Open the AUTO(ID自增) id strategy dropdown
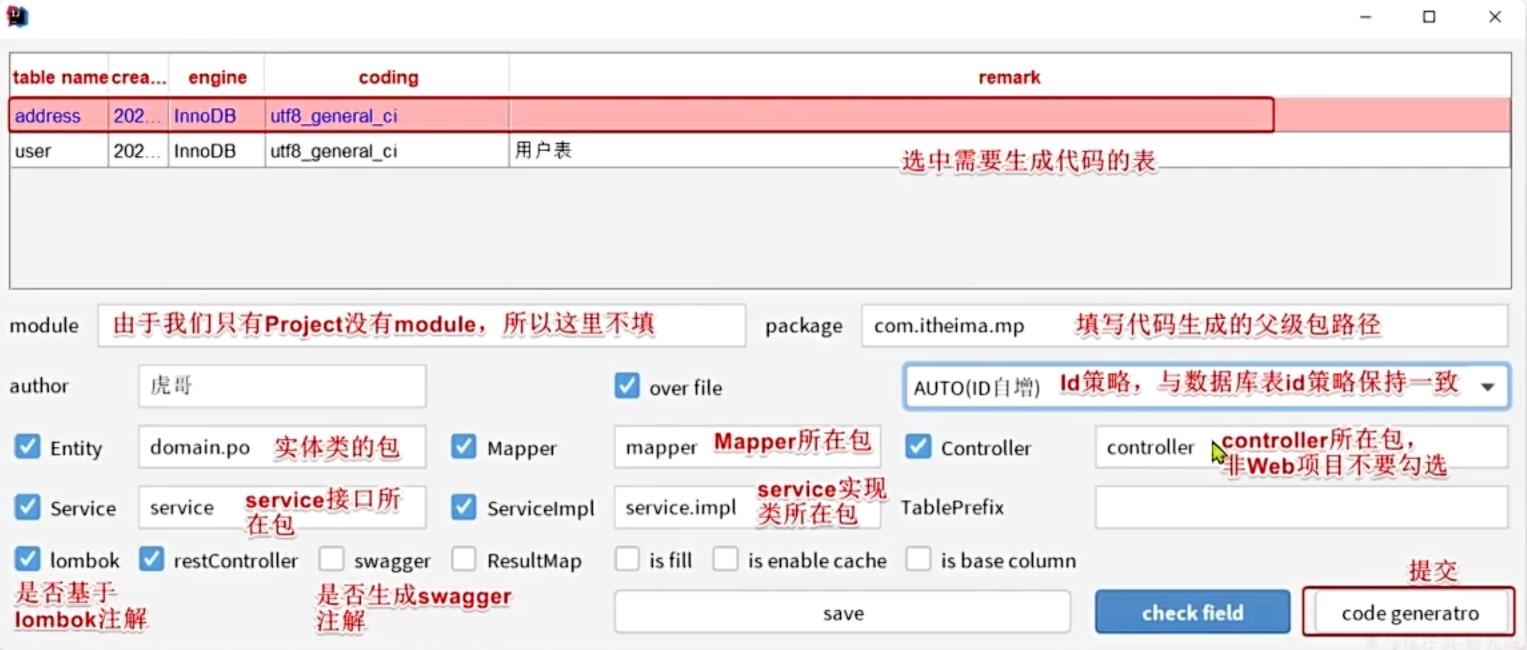 click(x=1206, y=386)
